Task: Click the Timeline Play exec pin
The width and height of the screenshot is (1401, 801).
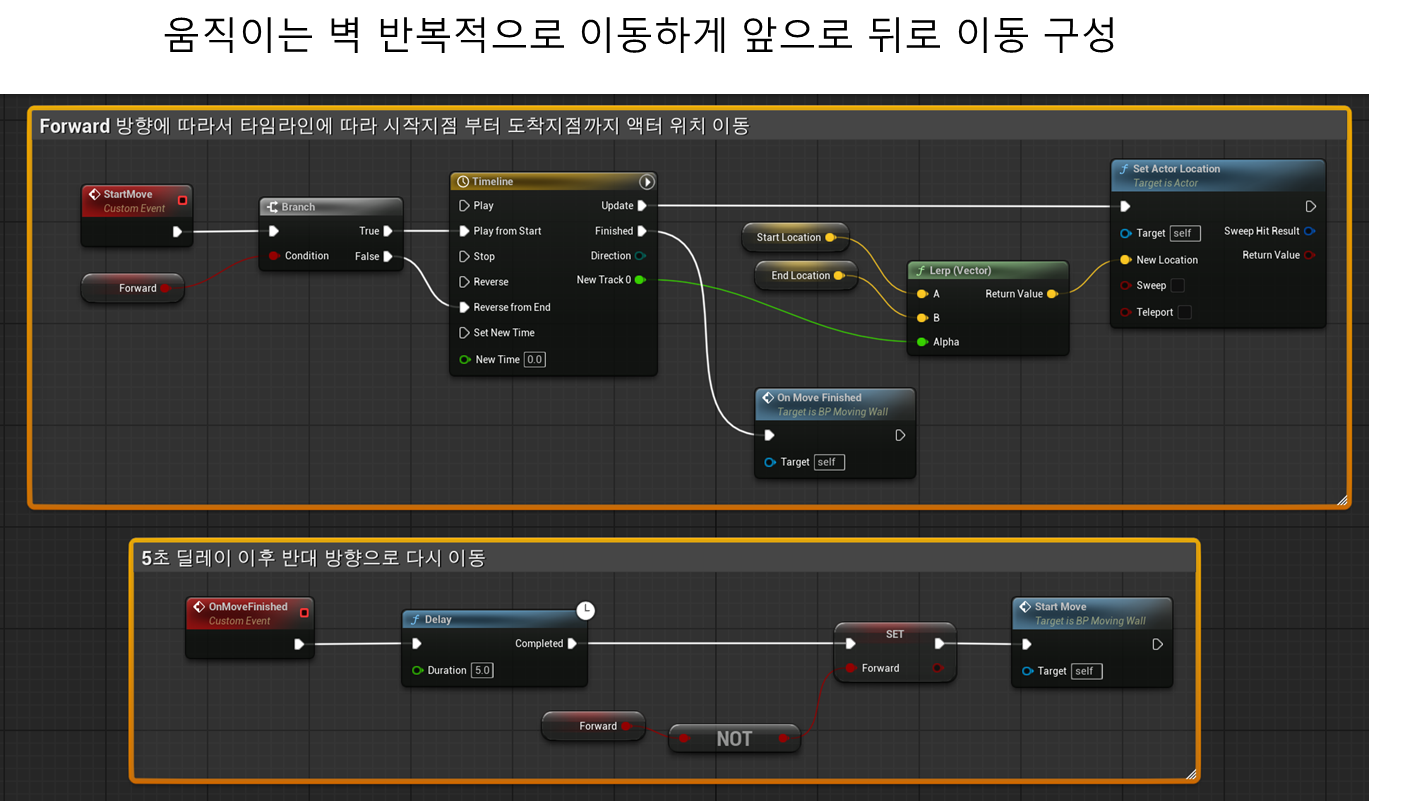Action: click(464, 206)
